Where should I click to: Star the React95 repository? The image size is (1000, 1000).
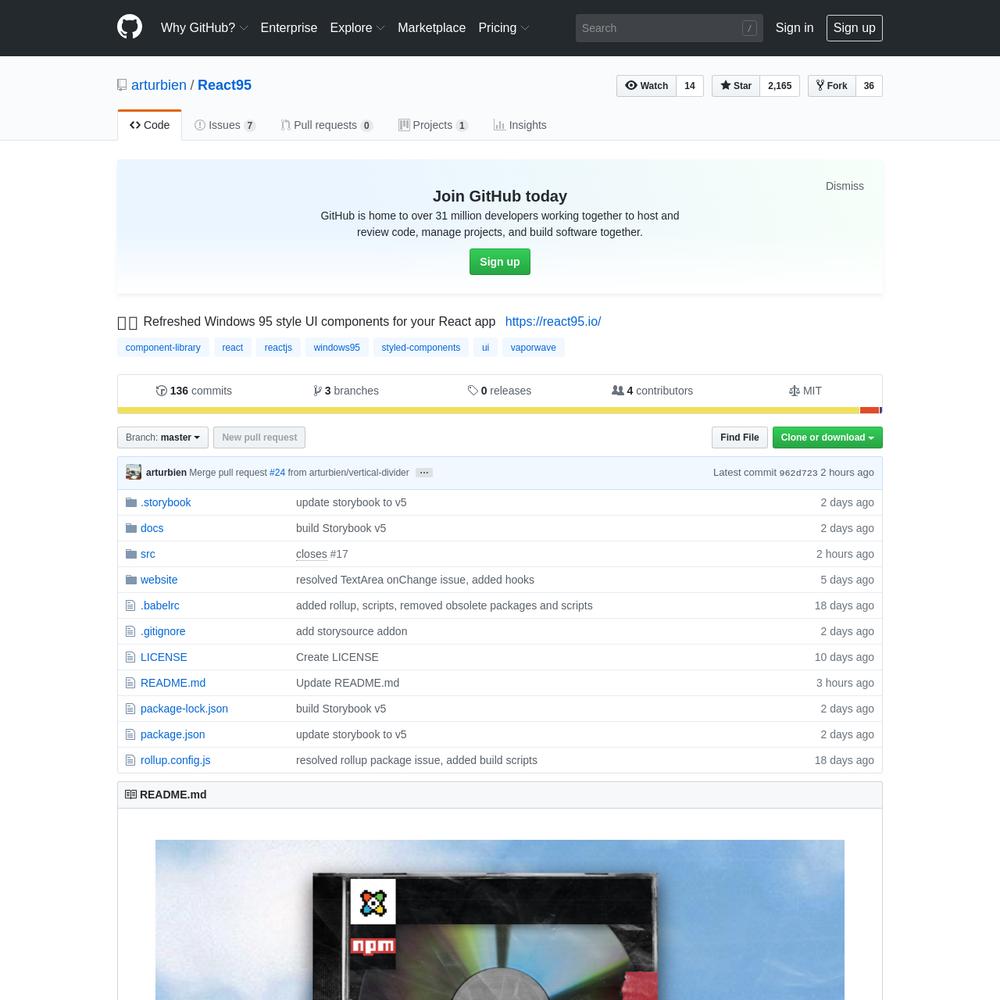pos(736,86)
